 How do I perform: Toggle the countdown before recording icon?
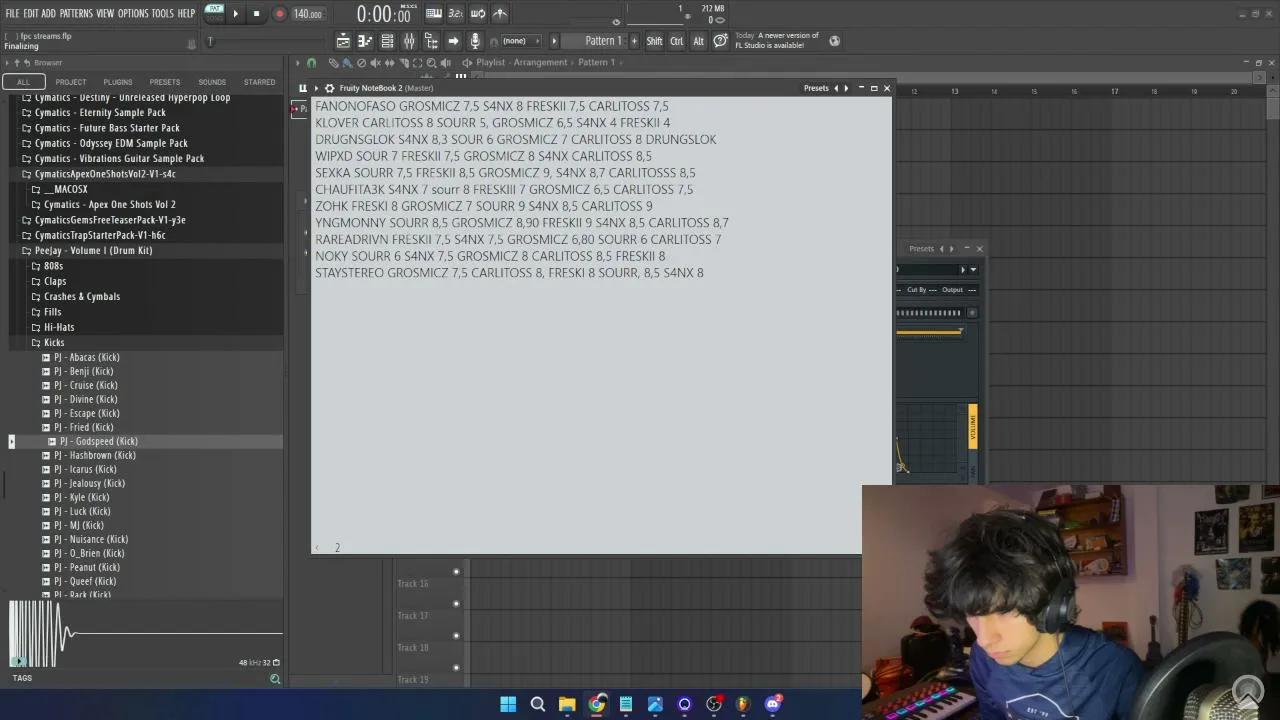456,14
